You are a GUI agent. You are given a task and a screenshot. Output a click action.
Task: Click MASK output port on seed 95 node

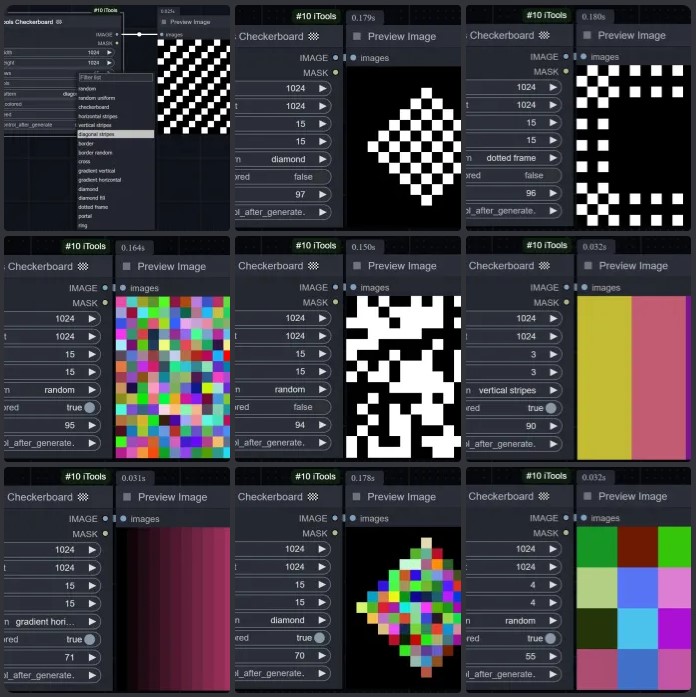point(105,303)
